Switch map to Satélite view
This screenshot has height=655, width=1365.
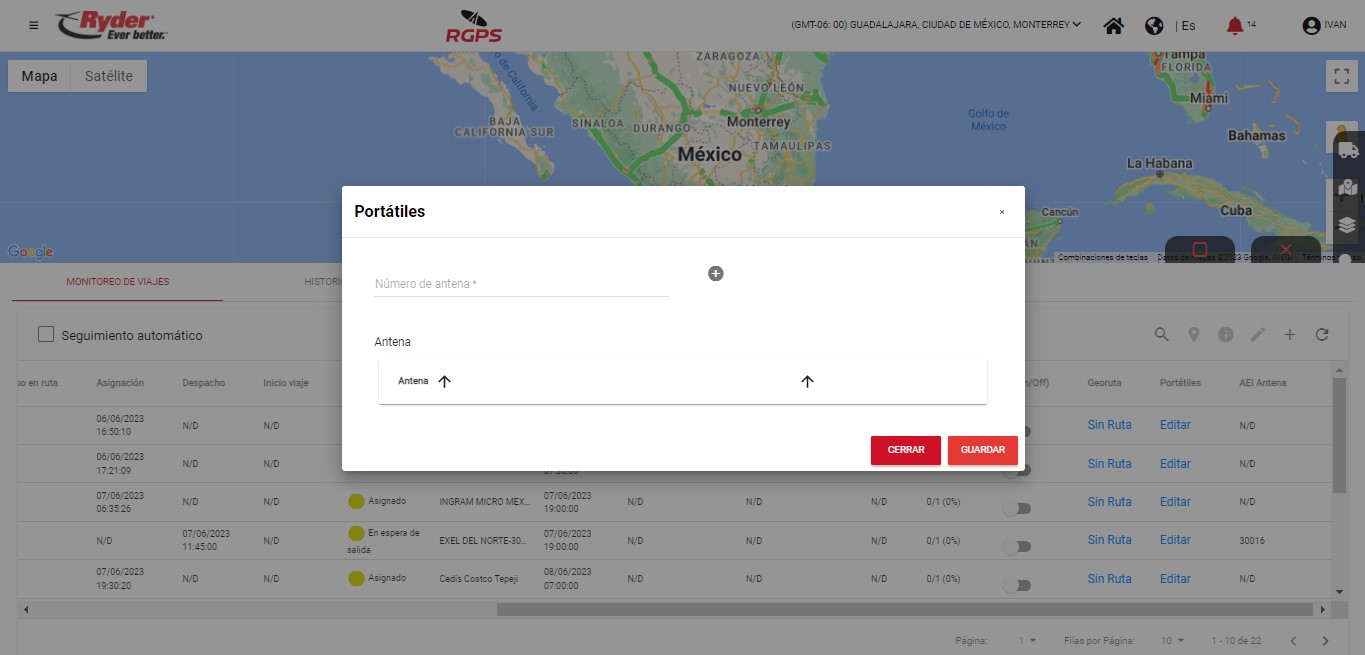[x=108, y=76]
